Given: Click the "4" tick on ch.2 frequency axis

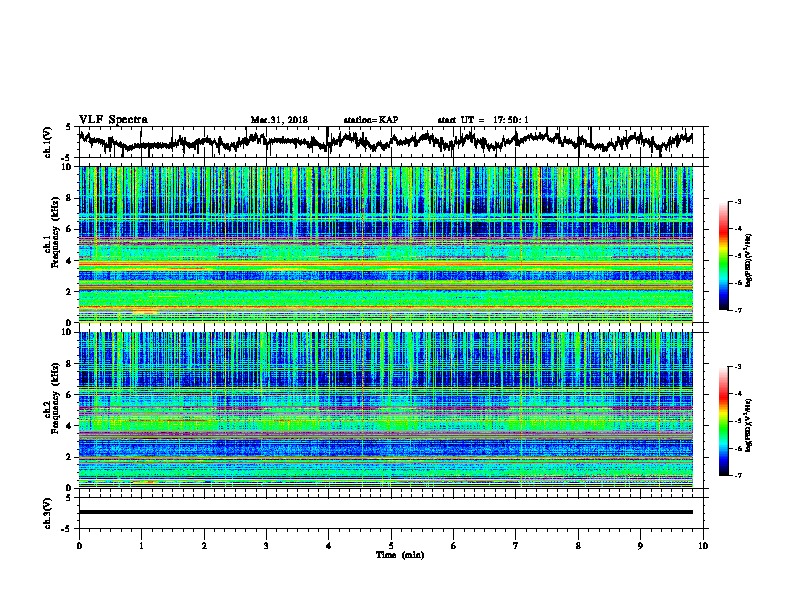Looking at the screenshot, I should 71,426.
